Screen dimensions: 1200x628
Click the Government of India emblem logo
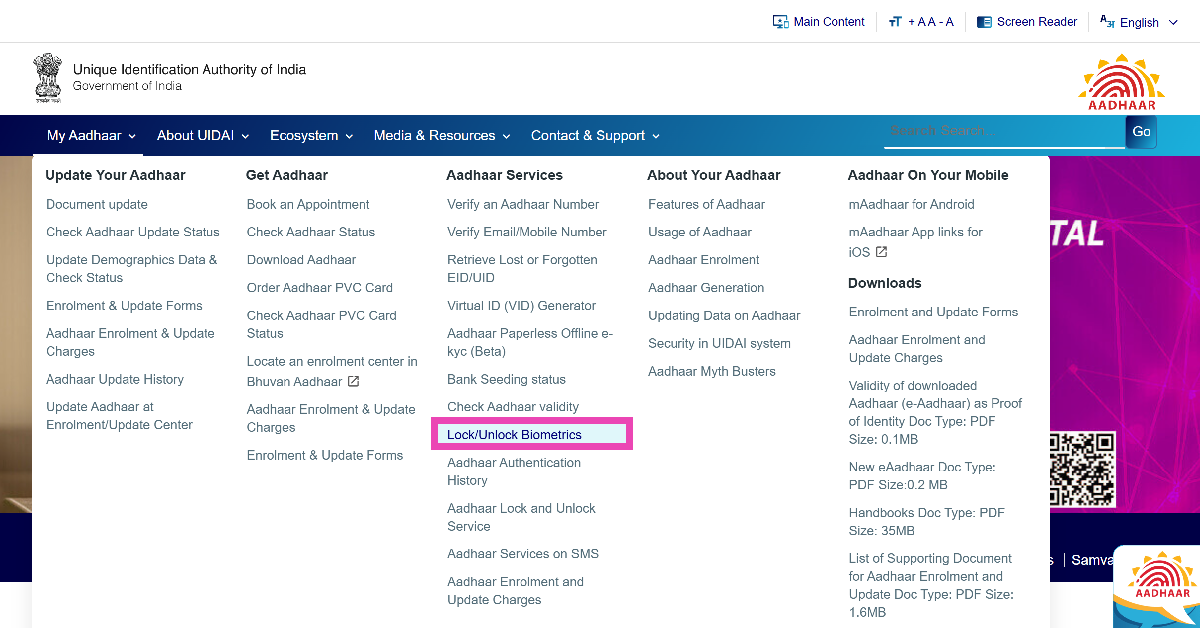tap(47, 78)
